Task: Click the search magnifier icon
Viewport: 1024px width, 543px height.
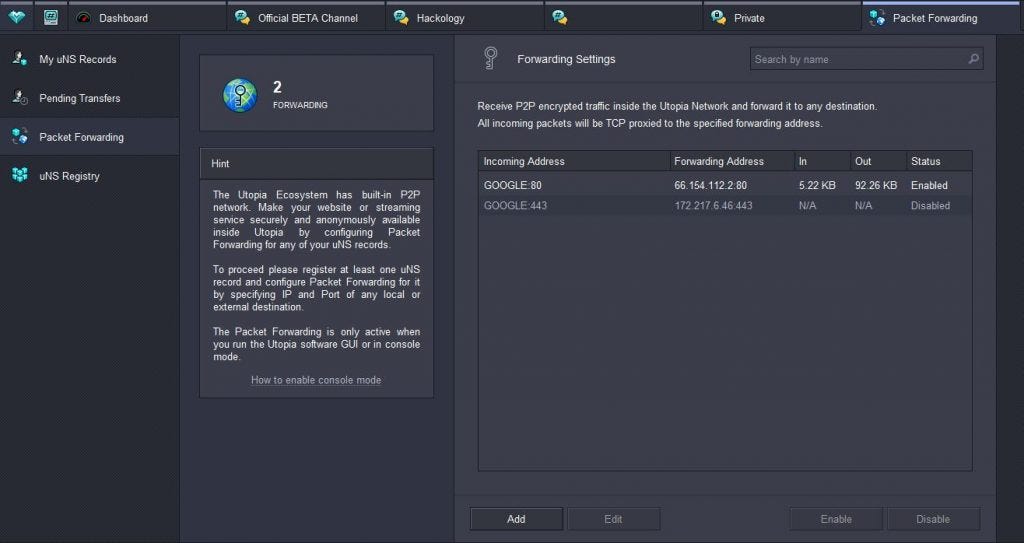Action: point(973,59)
